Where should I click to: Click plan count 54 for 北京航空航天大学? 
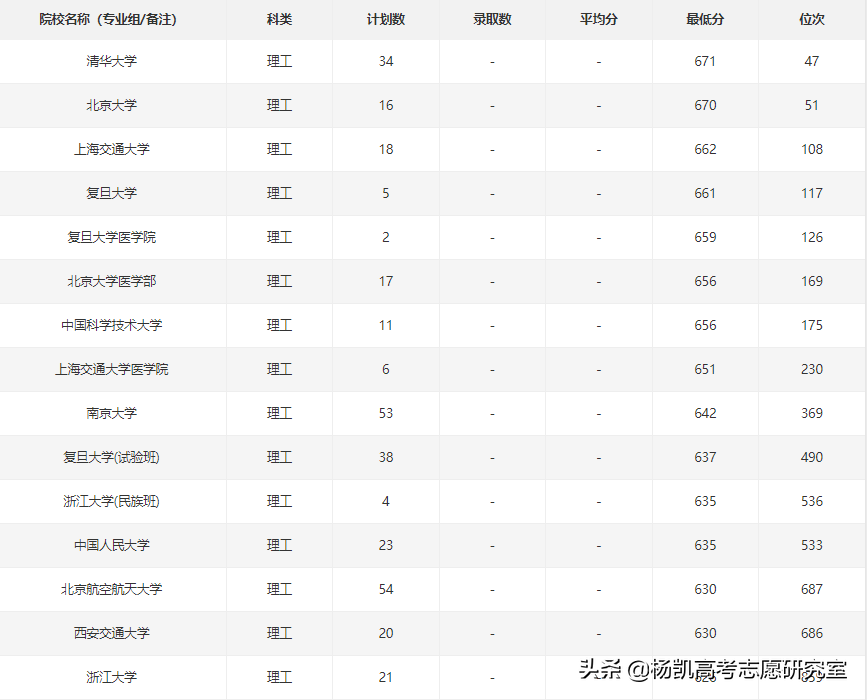pos(386,589)
